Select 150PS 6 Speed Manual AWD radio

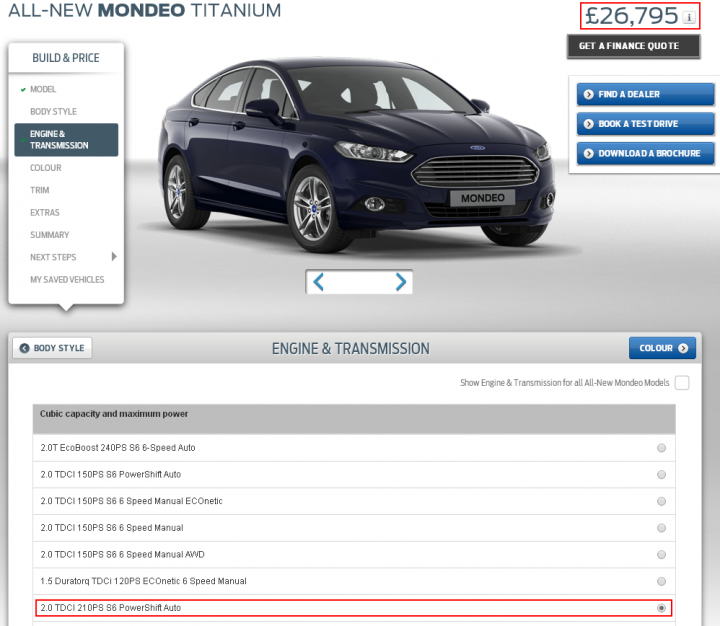tap(661, 554)
